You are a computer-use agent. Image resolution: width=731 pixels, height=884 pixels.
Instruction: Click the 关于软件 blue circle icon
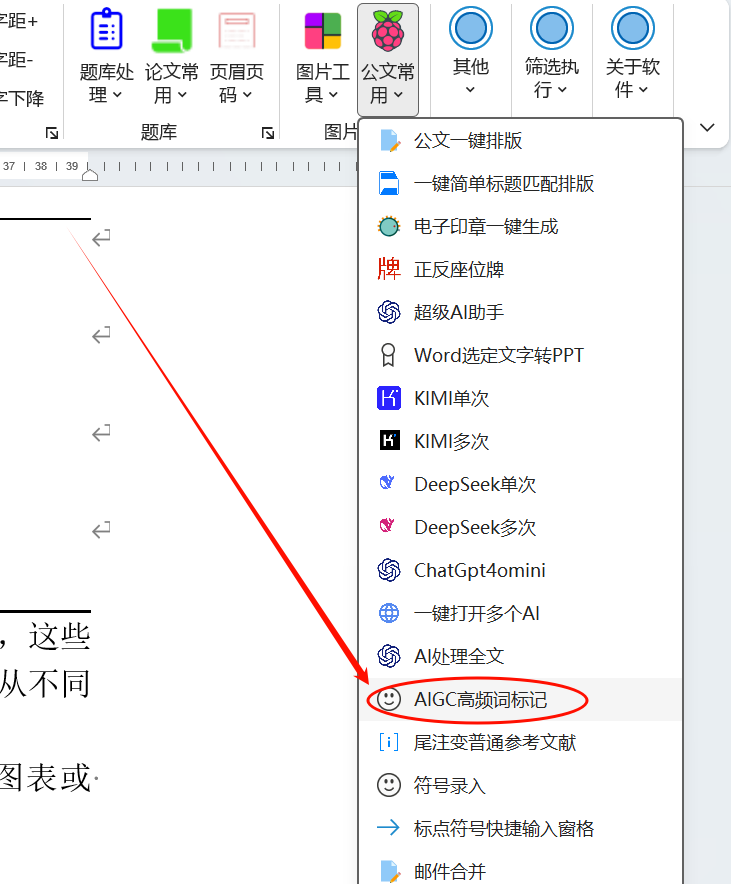[x=633, y=28]
